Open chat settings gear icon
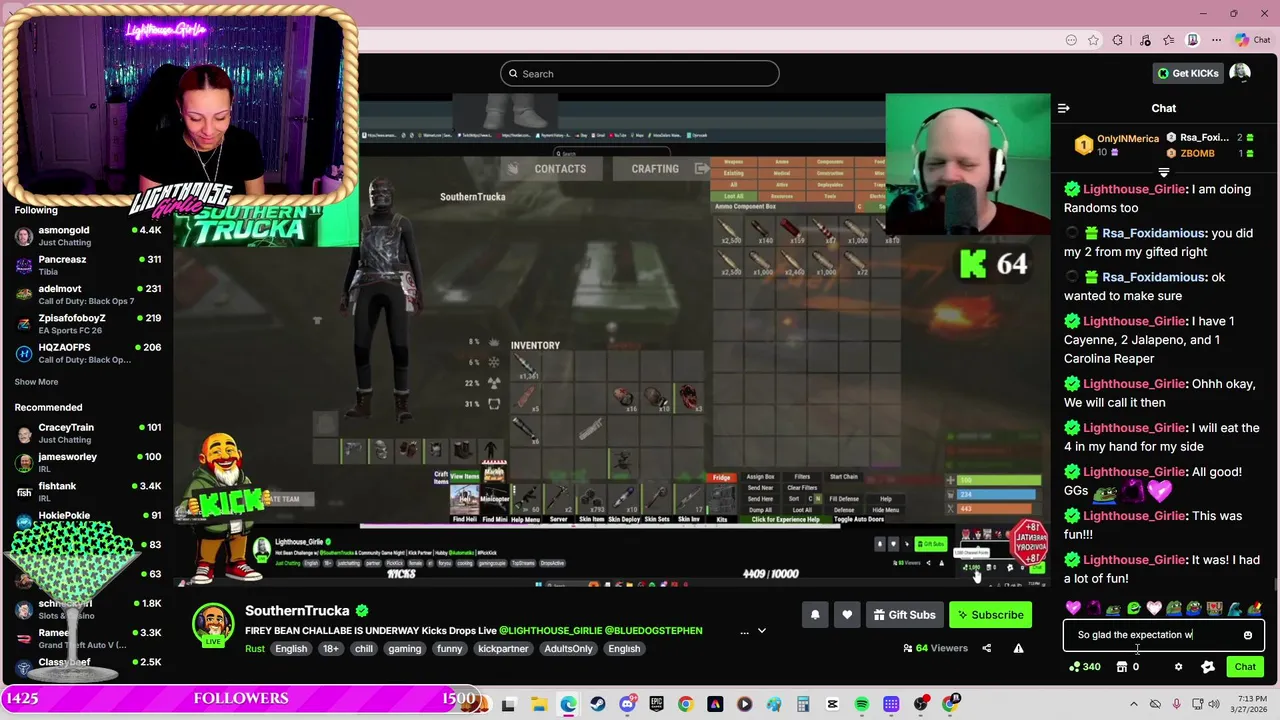 click(1178, 667)
